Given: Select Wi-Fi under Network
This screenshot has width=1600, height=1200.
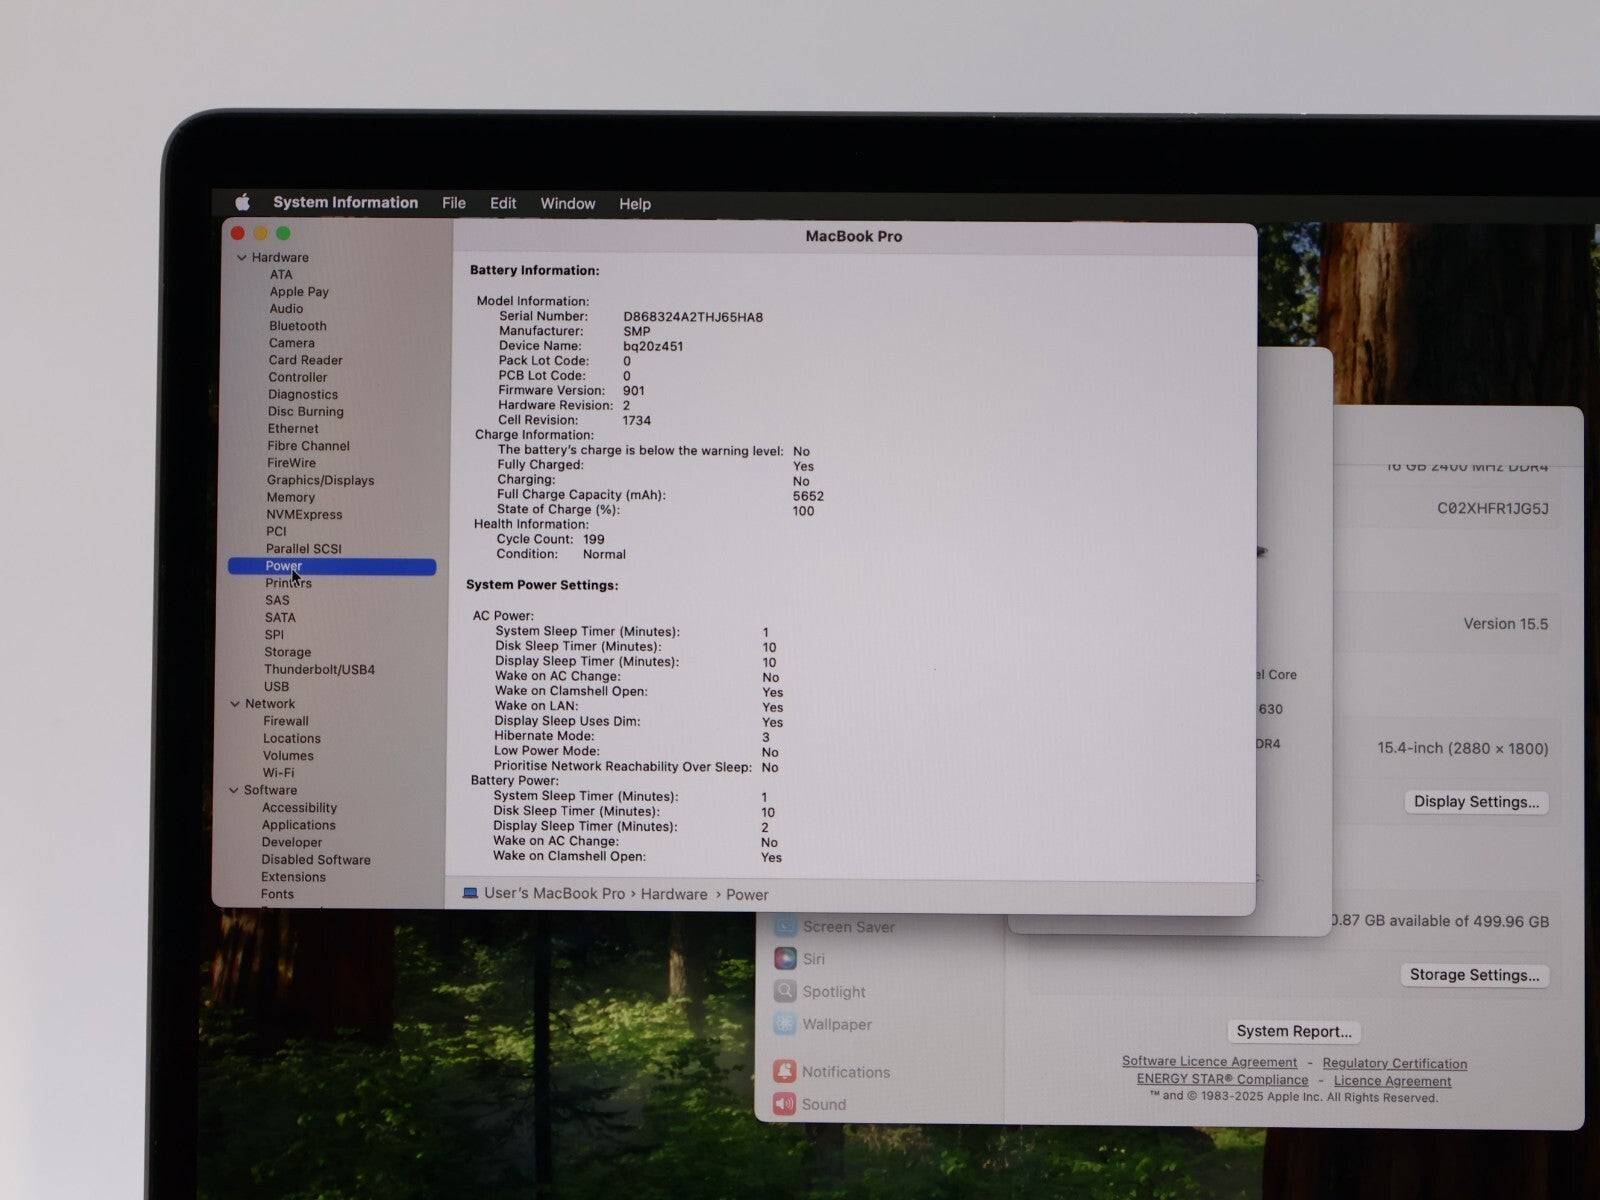Looking at the screenshot, I should pos(278,773).
